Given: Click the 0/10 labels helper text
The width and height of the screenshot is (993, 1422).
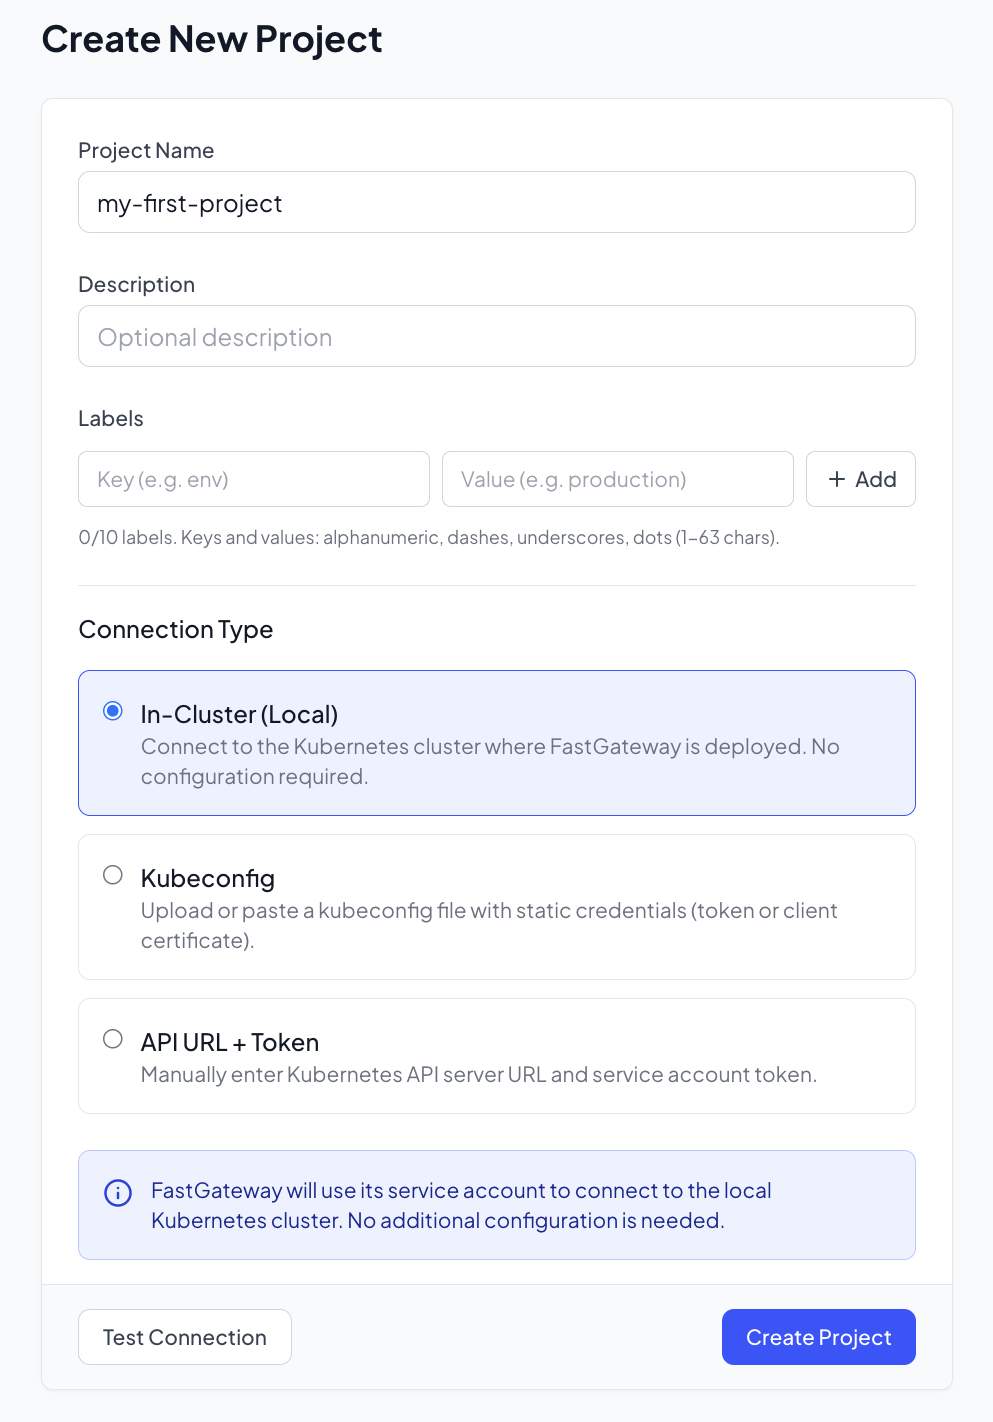Looking at the screenshot, I should coord(428,537).
